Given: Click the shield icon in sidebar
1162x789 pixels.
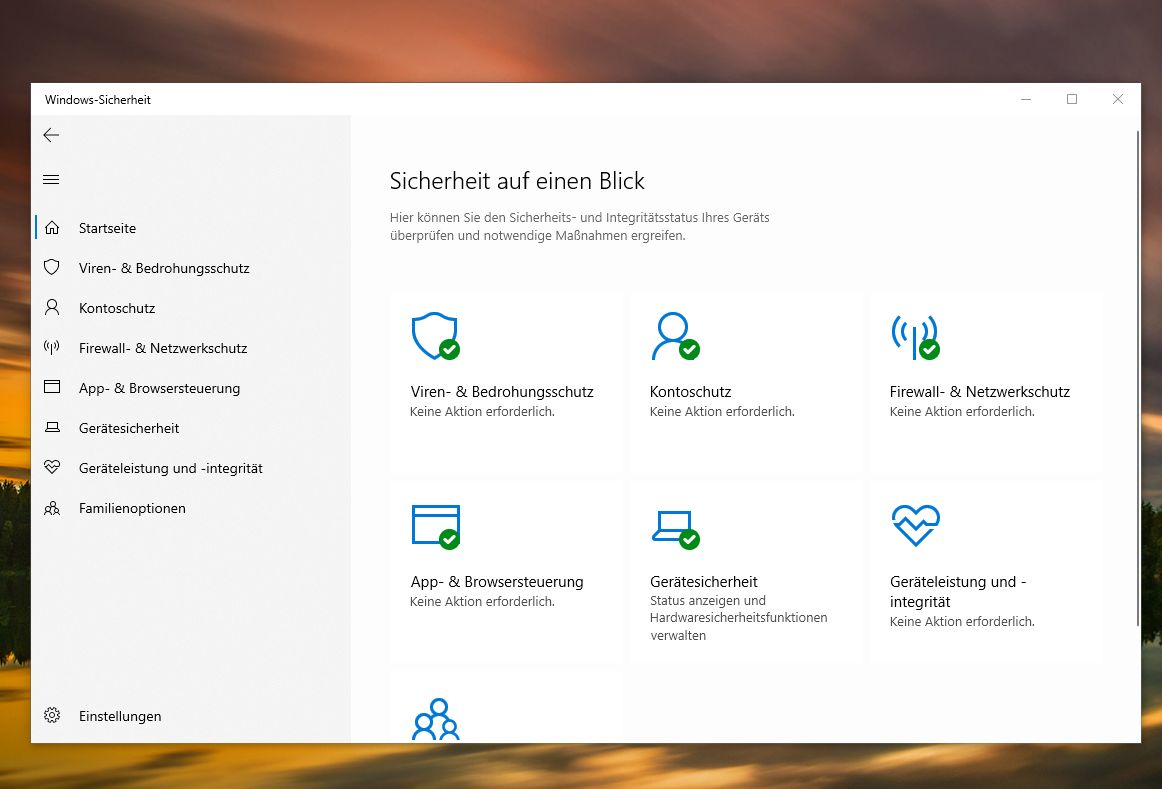Looking at the screenshot, I should click(52, 267).
